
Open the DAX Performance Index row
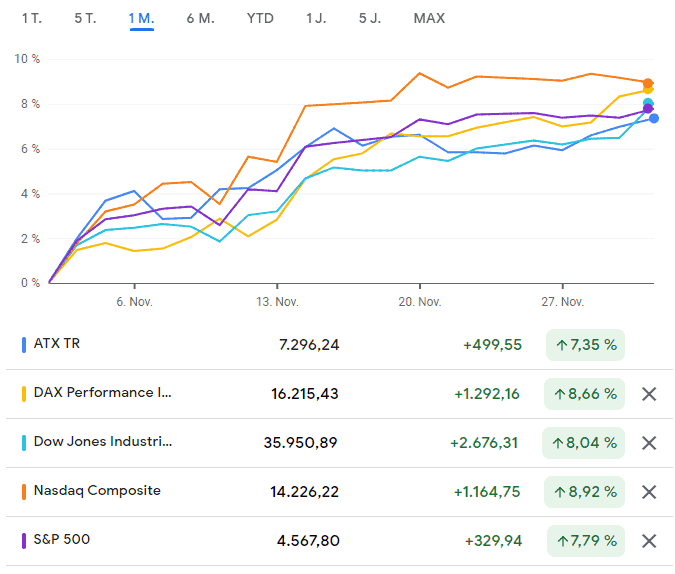click(339, 394)
